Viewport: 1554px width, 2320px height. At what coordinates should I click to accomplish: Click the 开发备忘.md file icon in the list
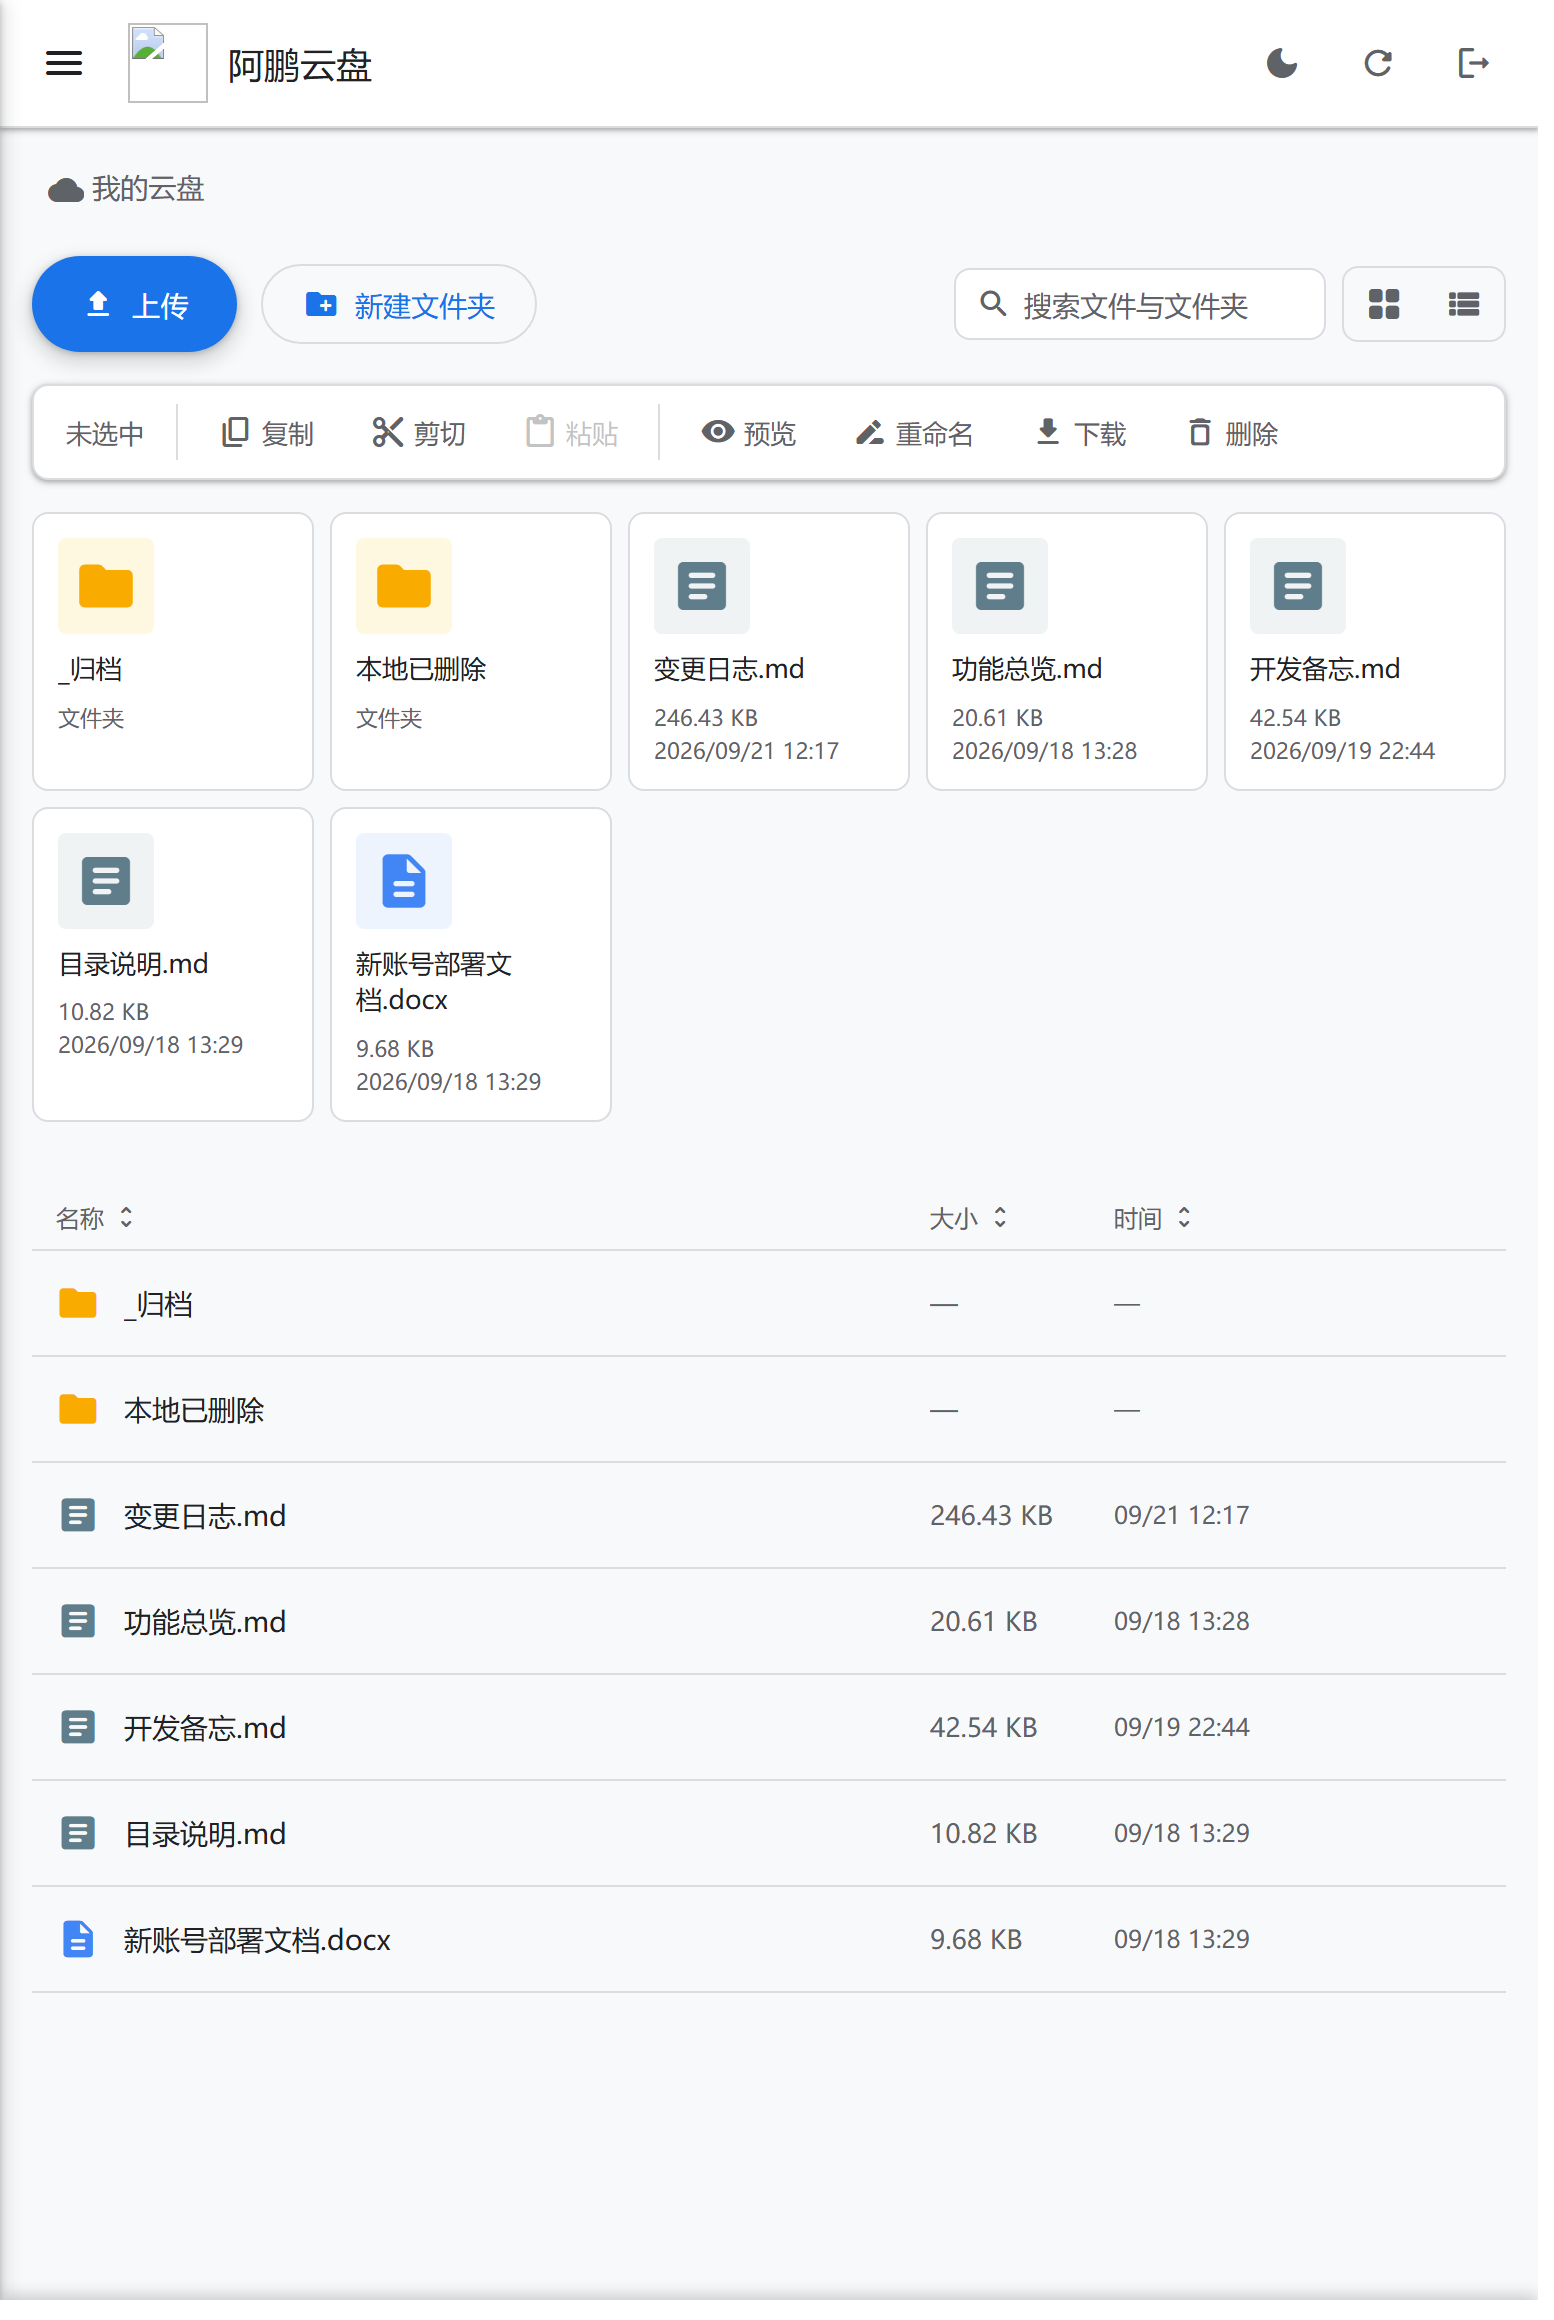[78, 1727]
